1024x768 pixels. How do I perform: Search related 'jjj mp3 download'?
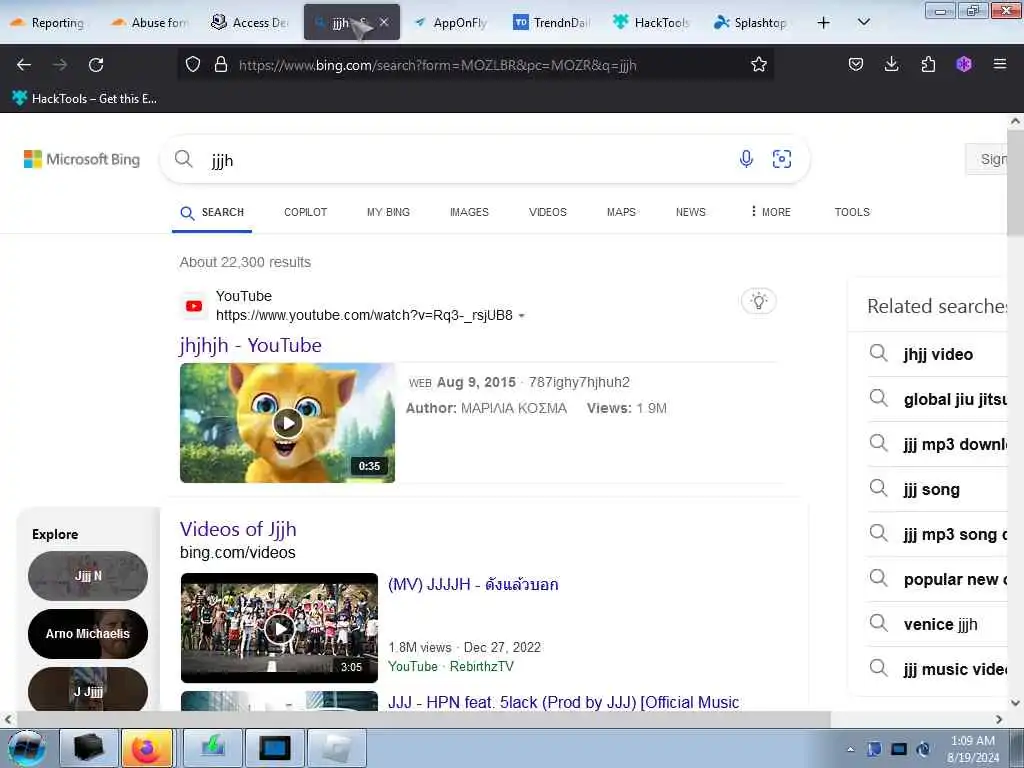(x=938, y=445)
